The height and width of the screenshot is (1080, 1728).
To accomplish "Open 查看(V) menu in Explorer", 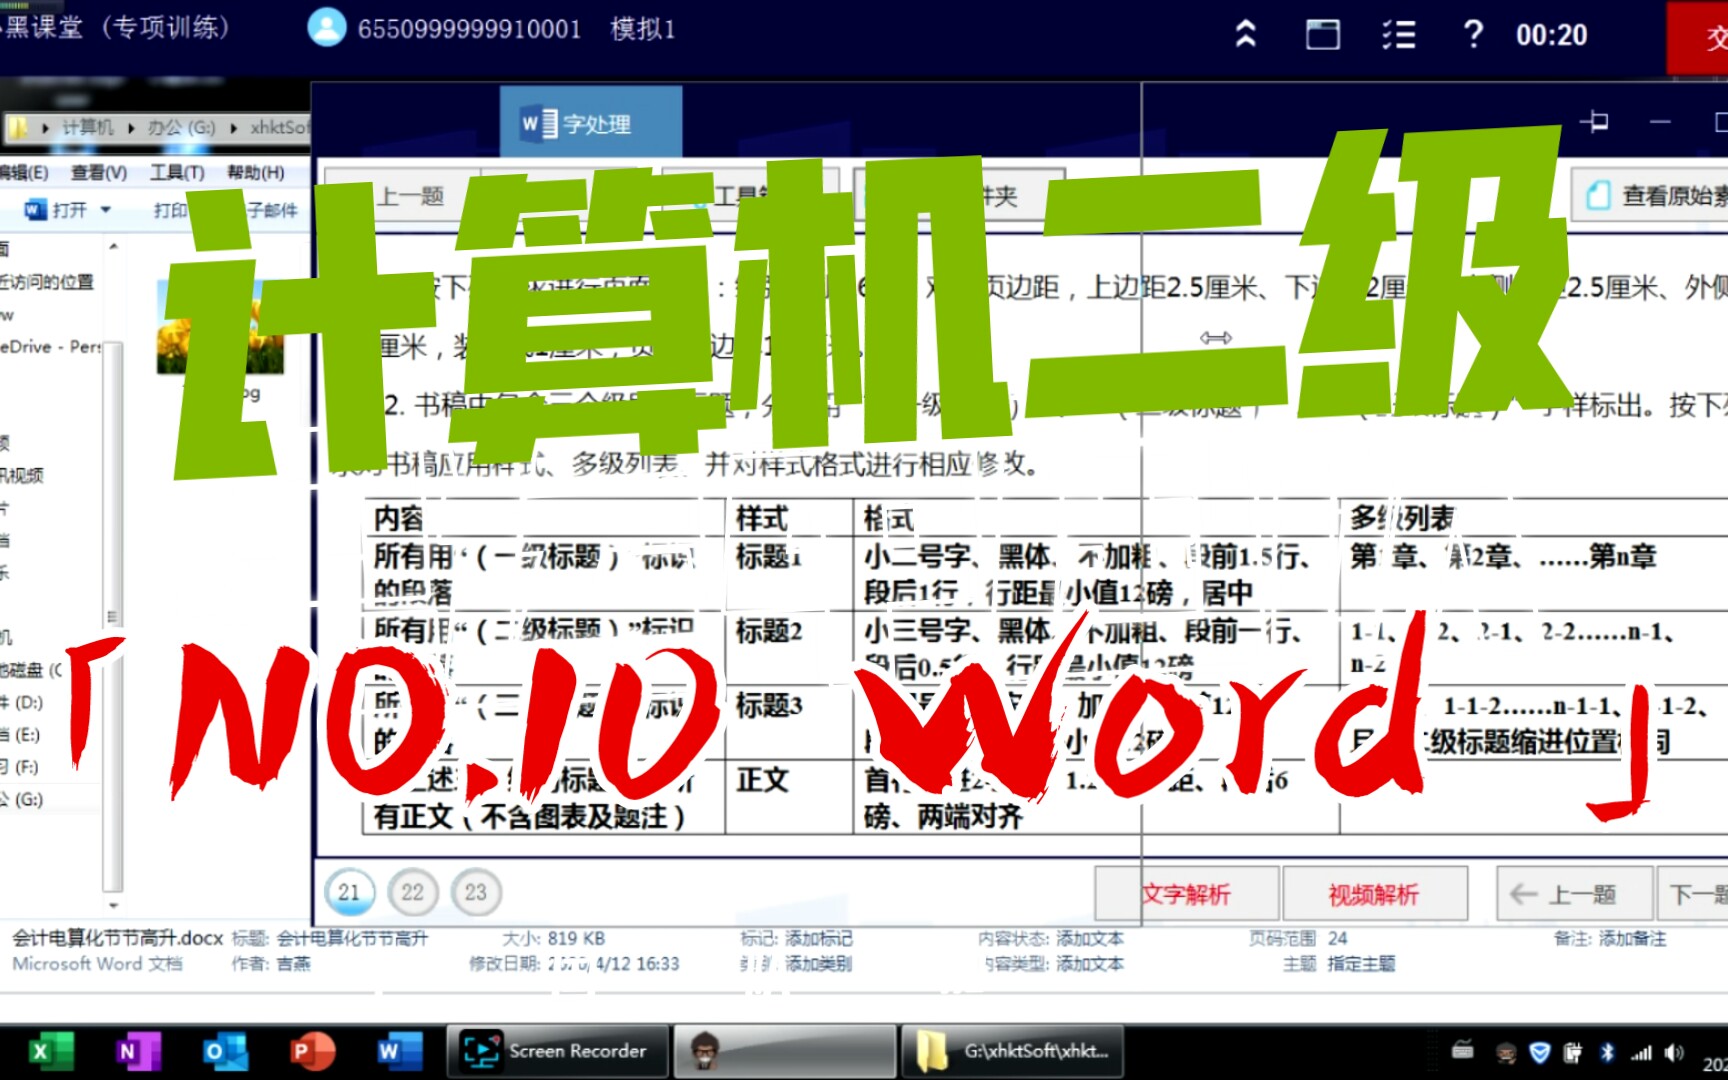I will pyautogui.click(x=98, y=172).
